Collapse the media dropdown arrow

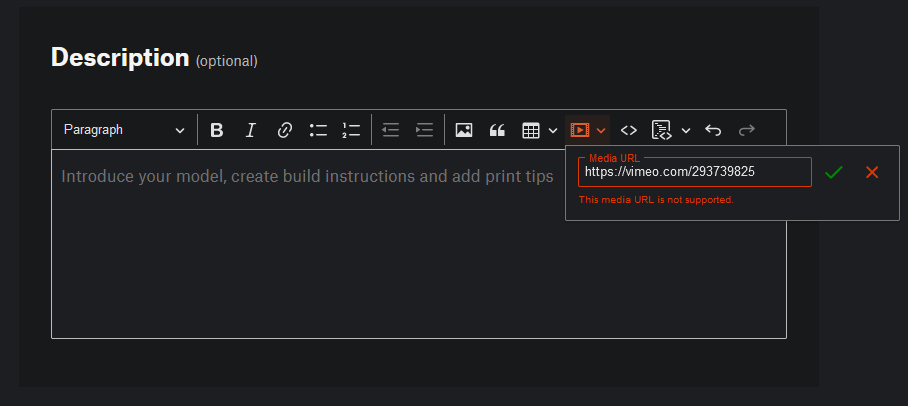tap(601, 130)
